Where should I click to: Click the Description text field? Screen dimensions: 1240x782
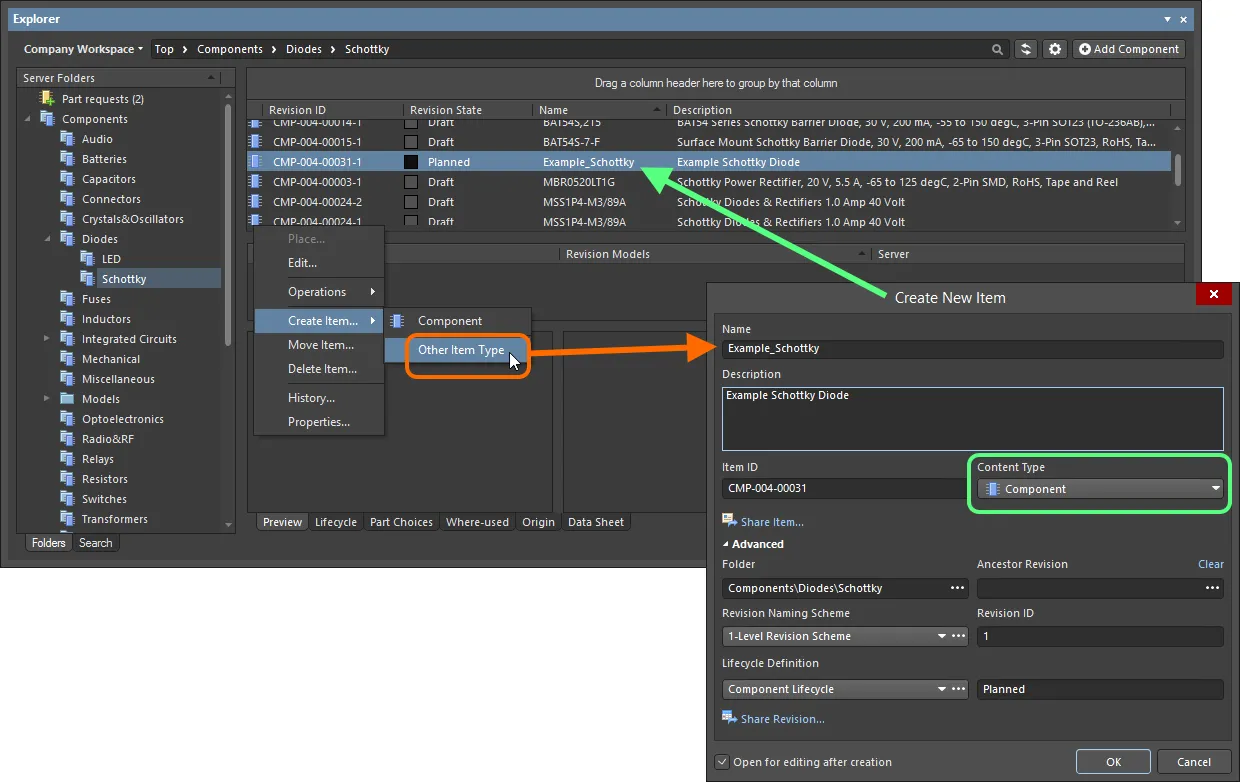tap(972, 418)
